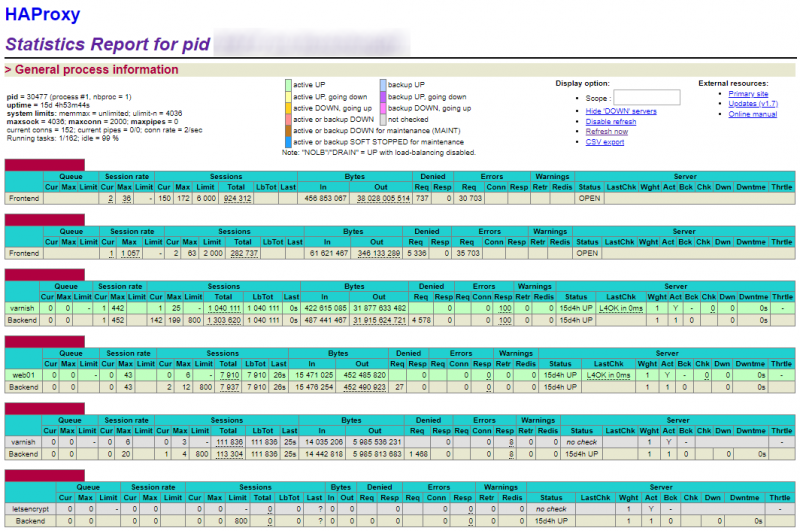The image size is (800, 531).
Task: Click bytes in value 456 853 067
Action: [326, 198]
